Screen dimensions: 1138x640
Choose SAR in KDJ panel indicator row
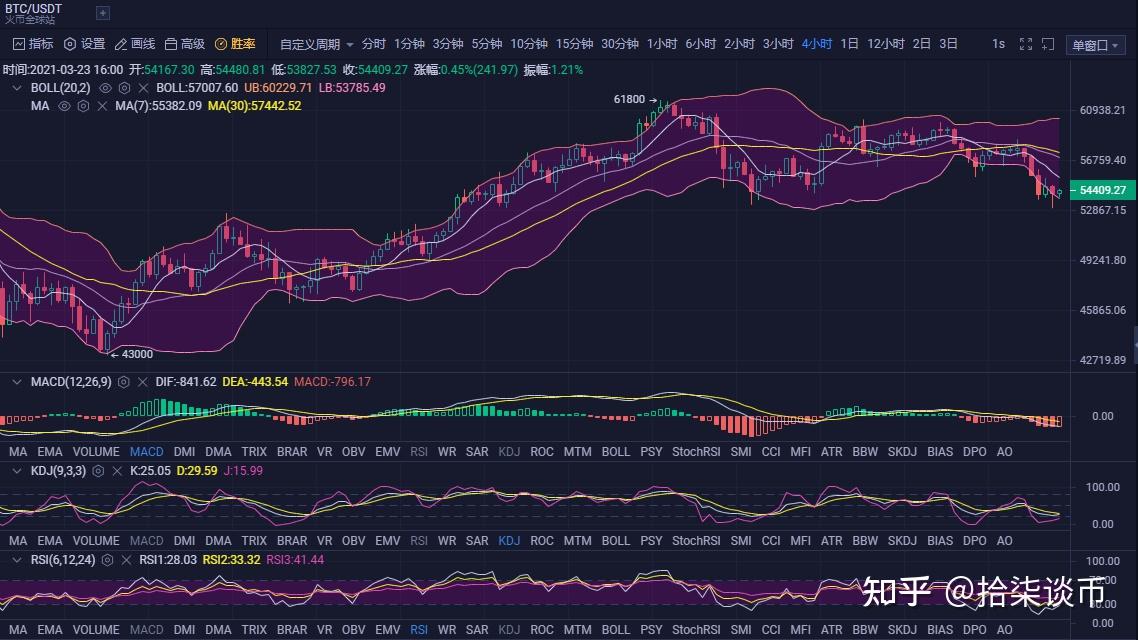pos(477,541)
